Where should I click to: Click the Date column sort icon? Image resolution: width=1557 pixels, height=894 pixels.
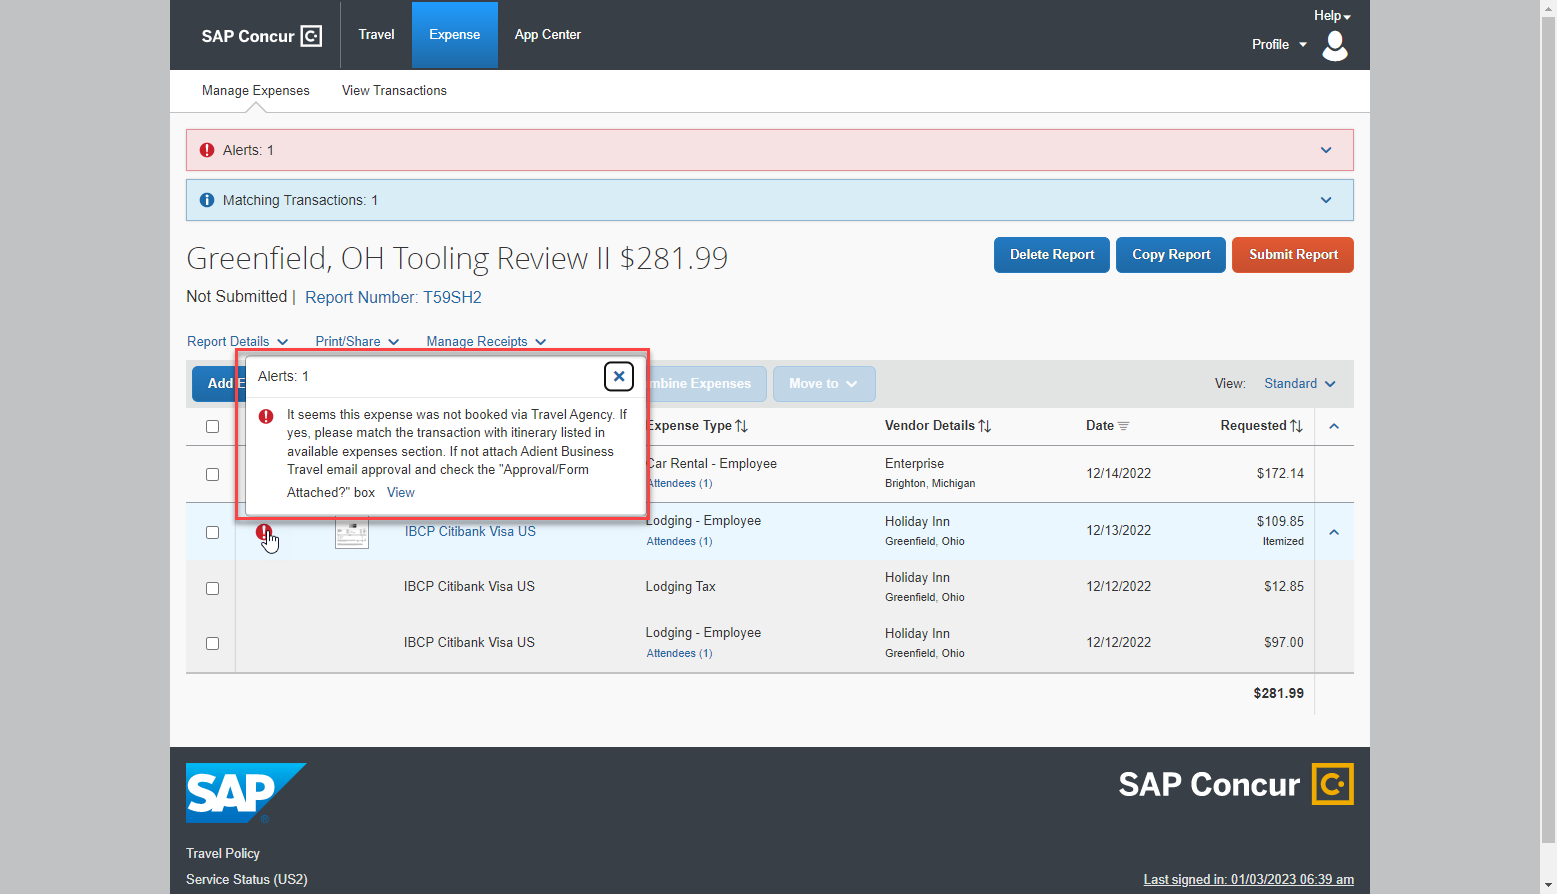pos(1123,426)
